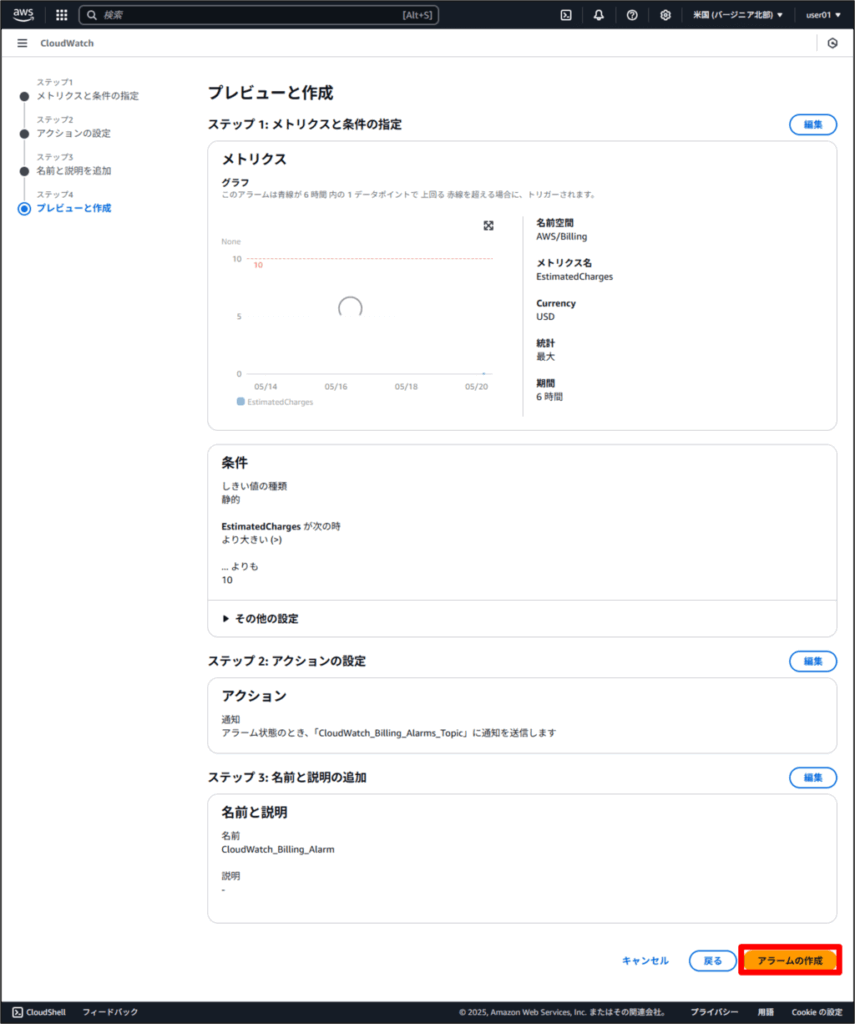The width and height of the screenshot is (855, 1024).
Task: Click graph date label 05/16
Action: click(336, 387)
